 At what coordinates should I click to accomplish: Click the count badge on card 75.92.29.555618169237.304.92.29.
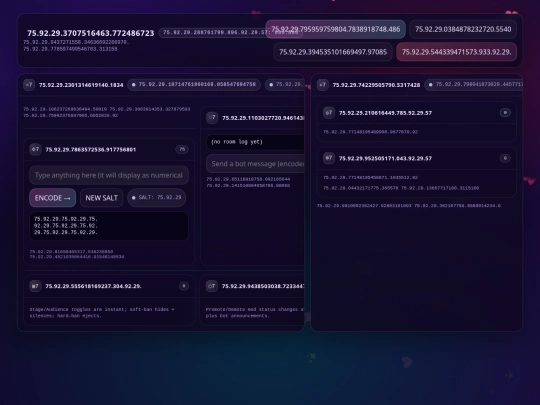(184, 286)
